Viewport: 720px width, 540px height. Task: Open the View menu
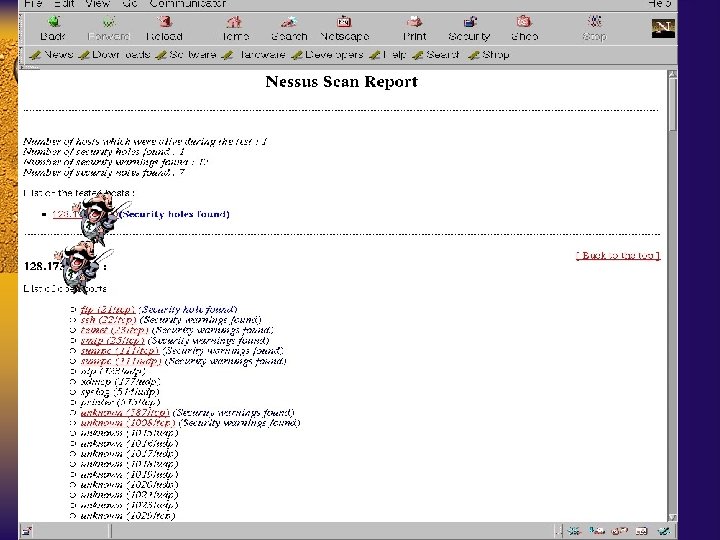[x=97, y=4]
